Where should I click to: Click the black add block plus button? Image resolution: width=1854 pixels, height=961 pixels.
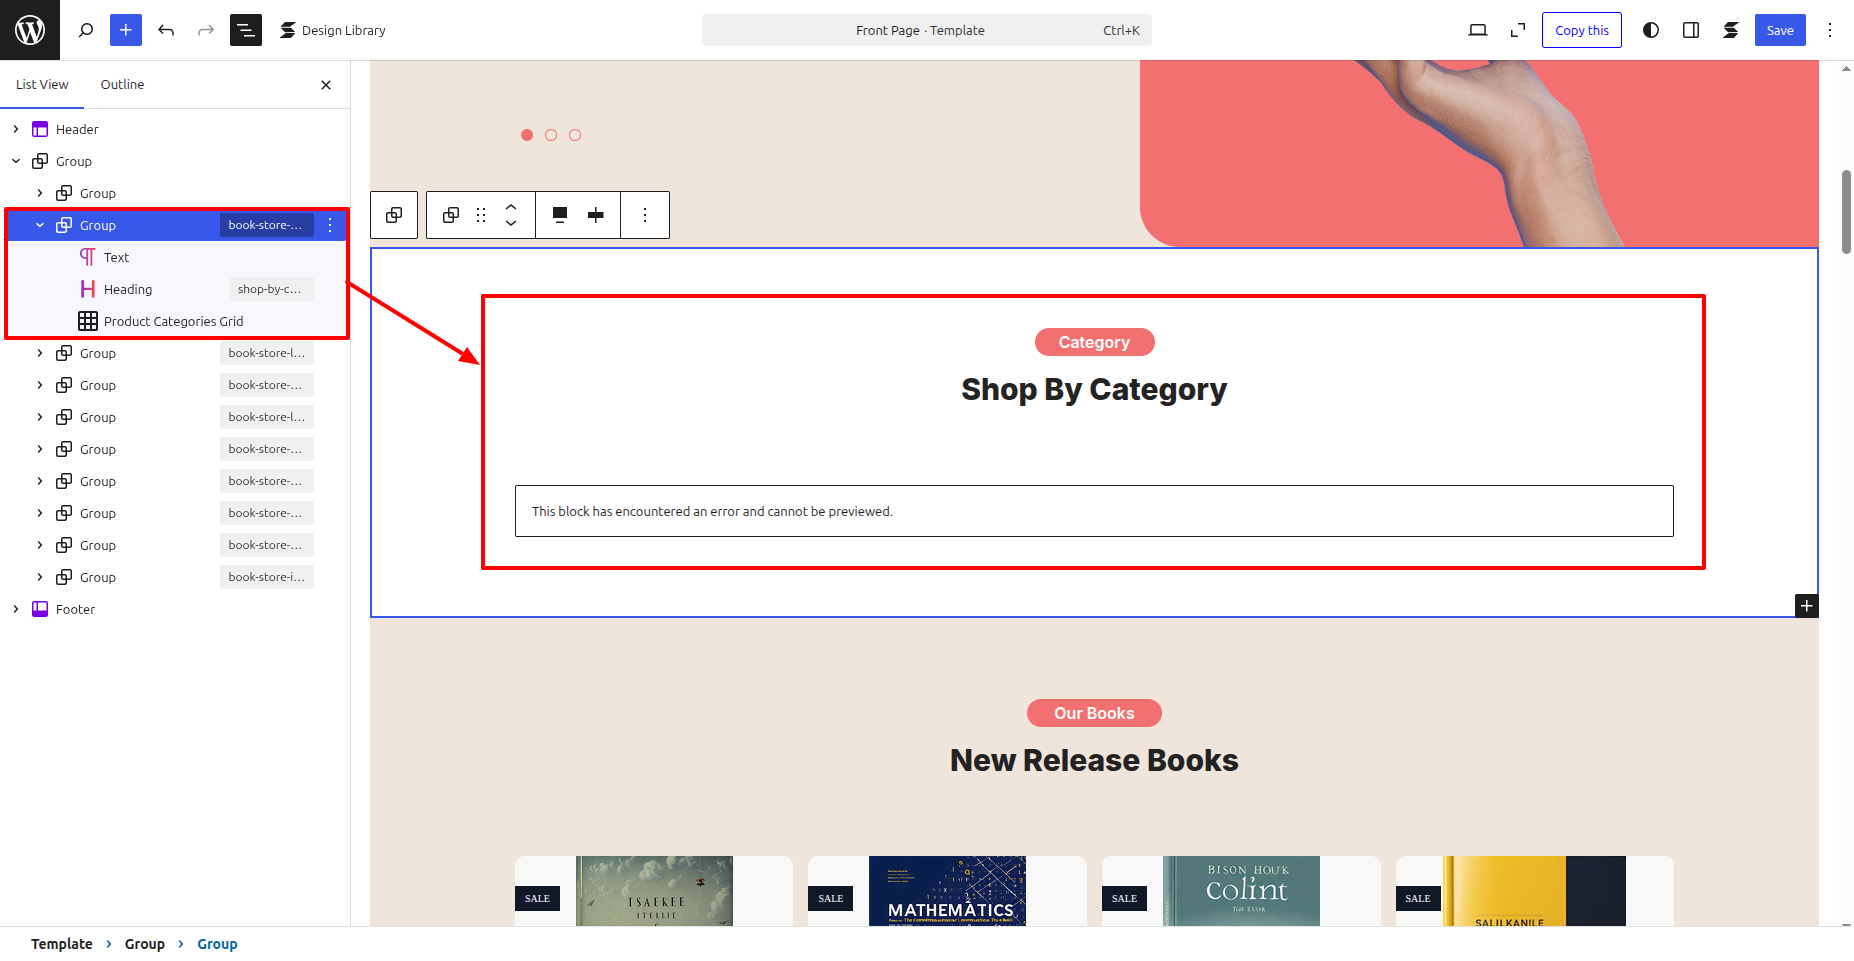[x=1806, y=606]
